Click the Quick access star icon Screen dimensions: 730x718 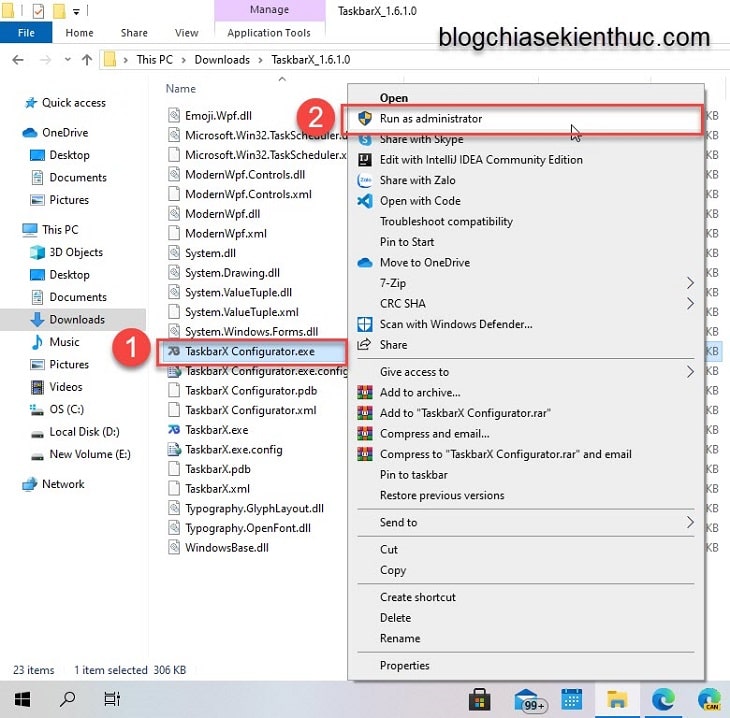coord(31,102)
